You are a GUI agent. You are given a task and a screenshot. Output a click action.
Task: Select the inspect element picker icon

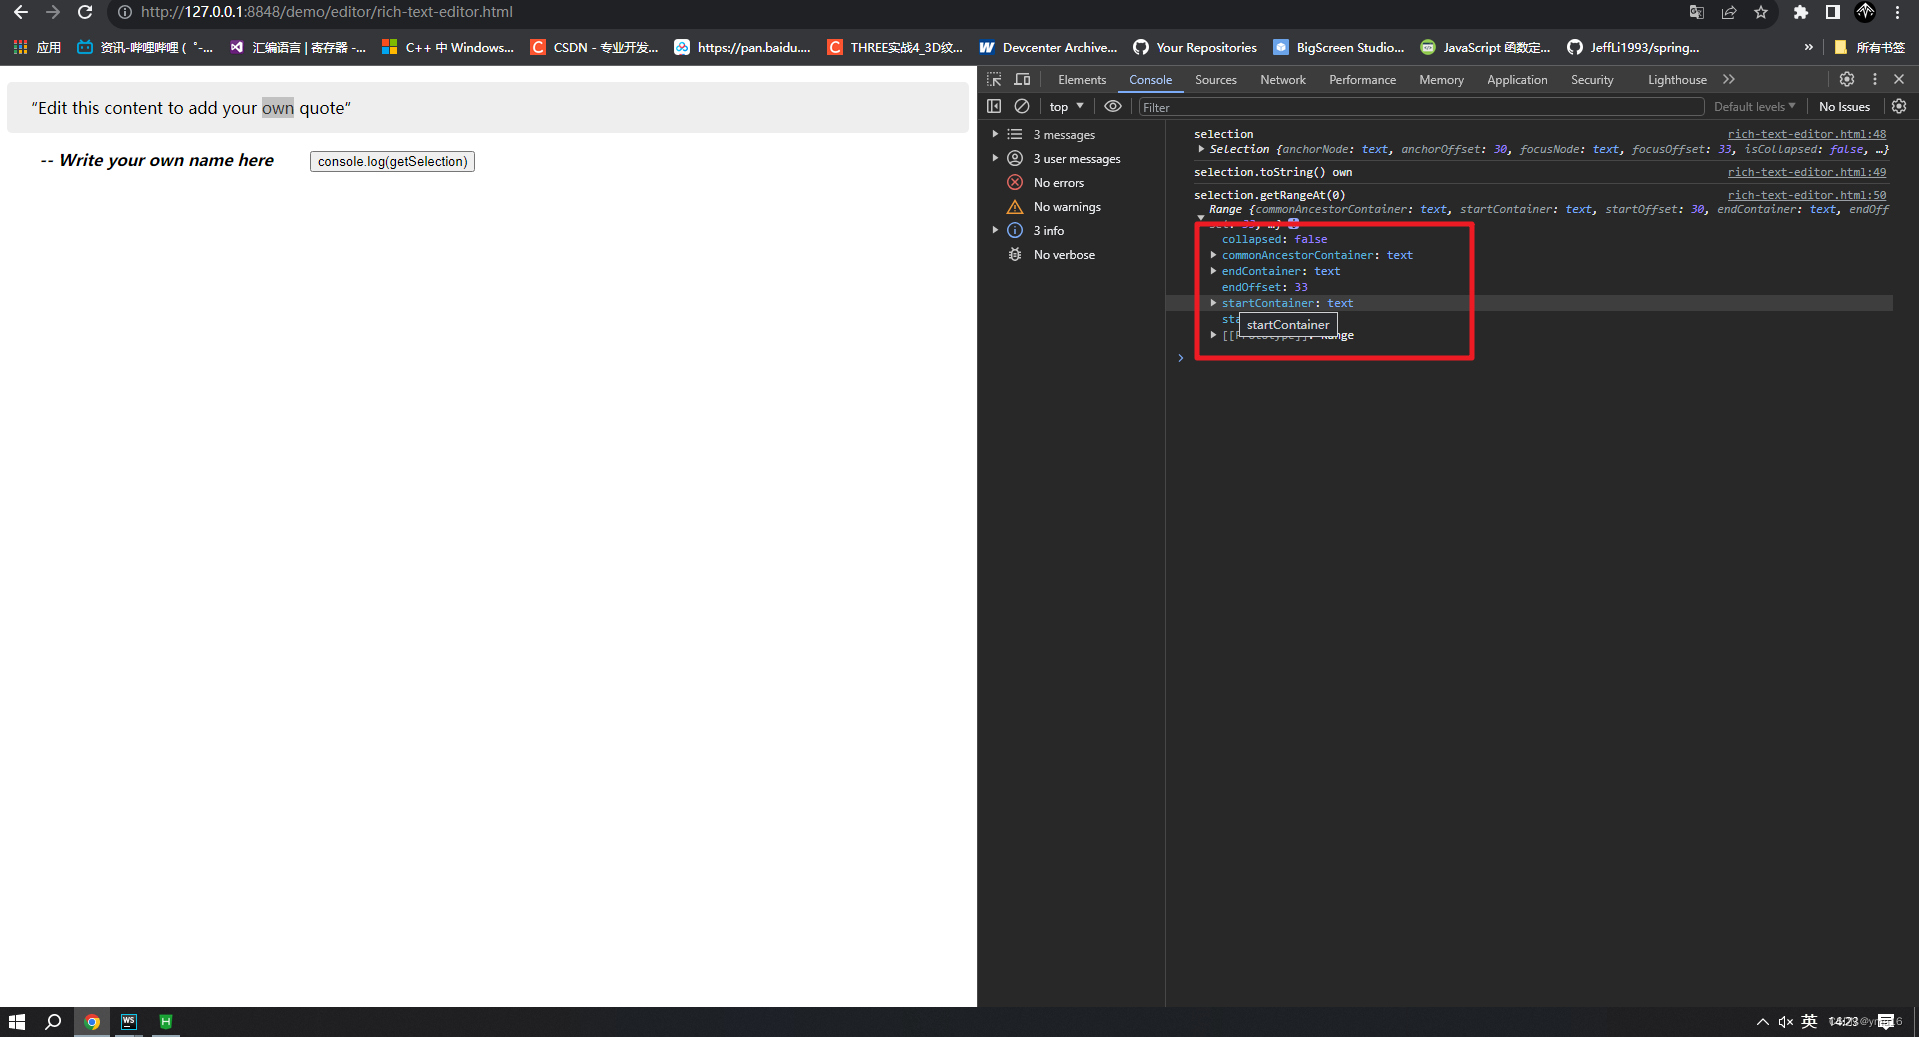click(x=994, y=79)
